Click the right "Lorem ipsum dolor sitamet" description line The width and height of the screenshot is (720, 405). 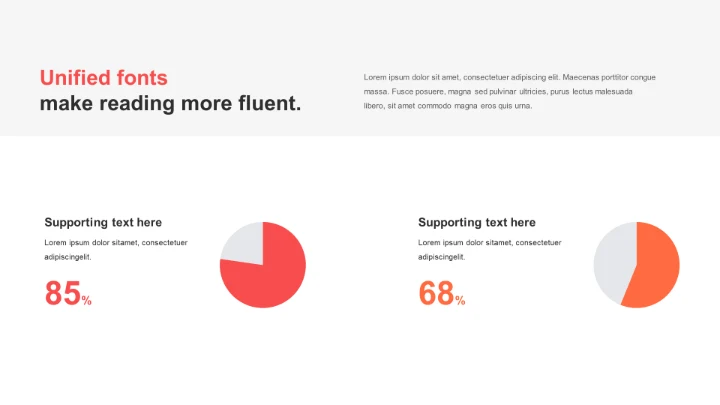[x=489, y=242]
